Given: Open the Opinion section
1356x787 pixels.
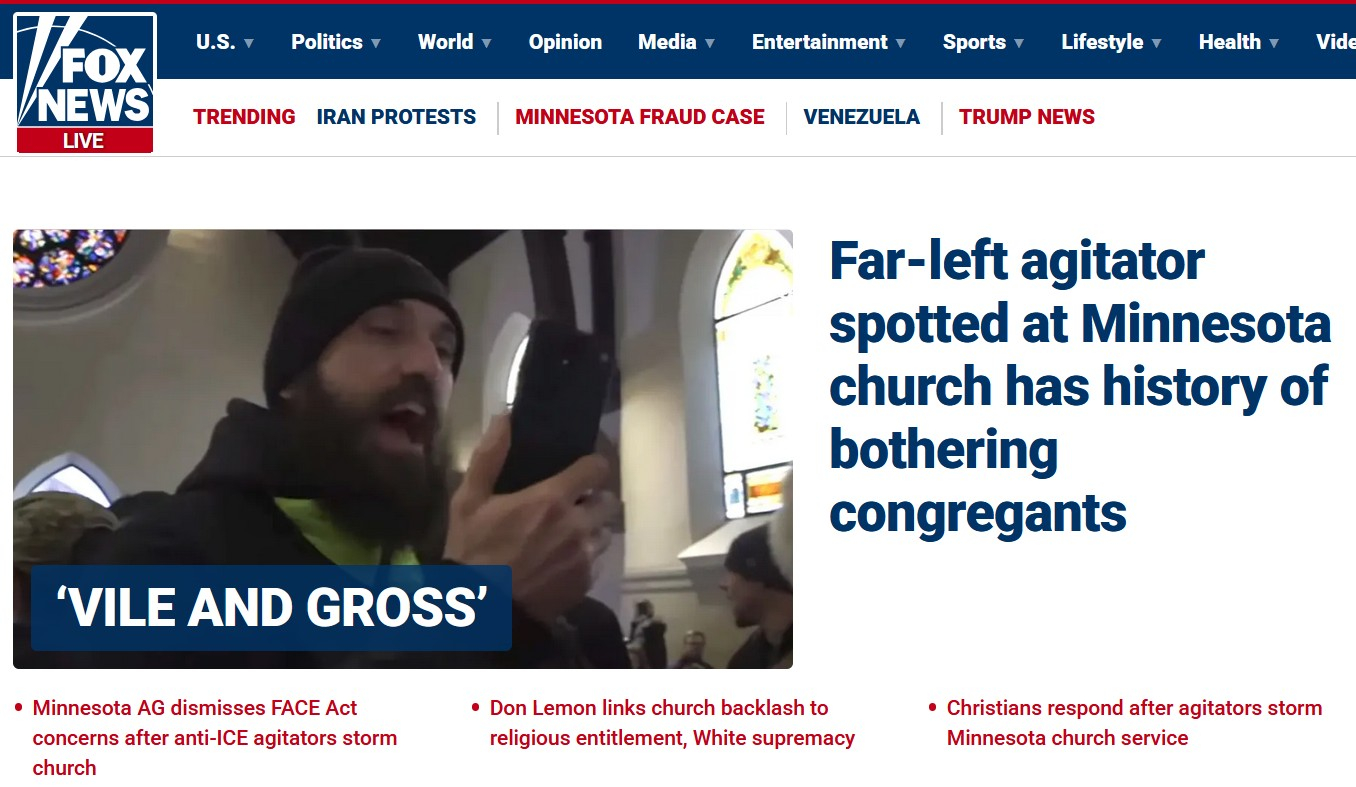Looking at the screenshot, I should pos(565,42).
